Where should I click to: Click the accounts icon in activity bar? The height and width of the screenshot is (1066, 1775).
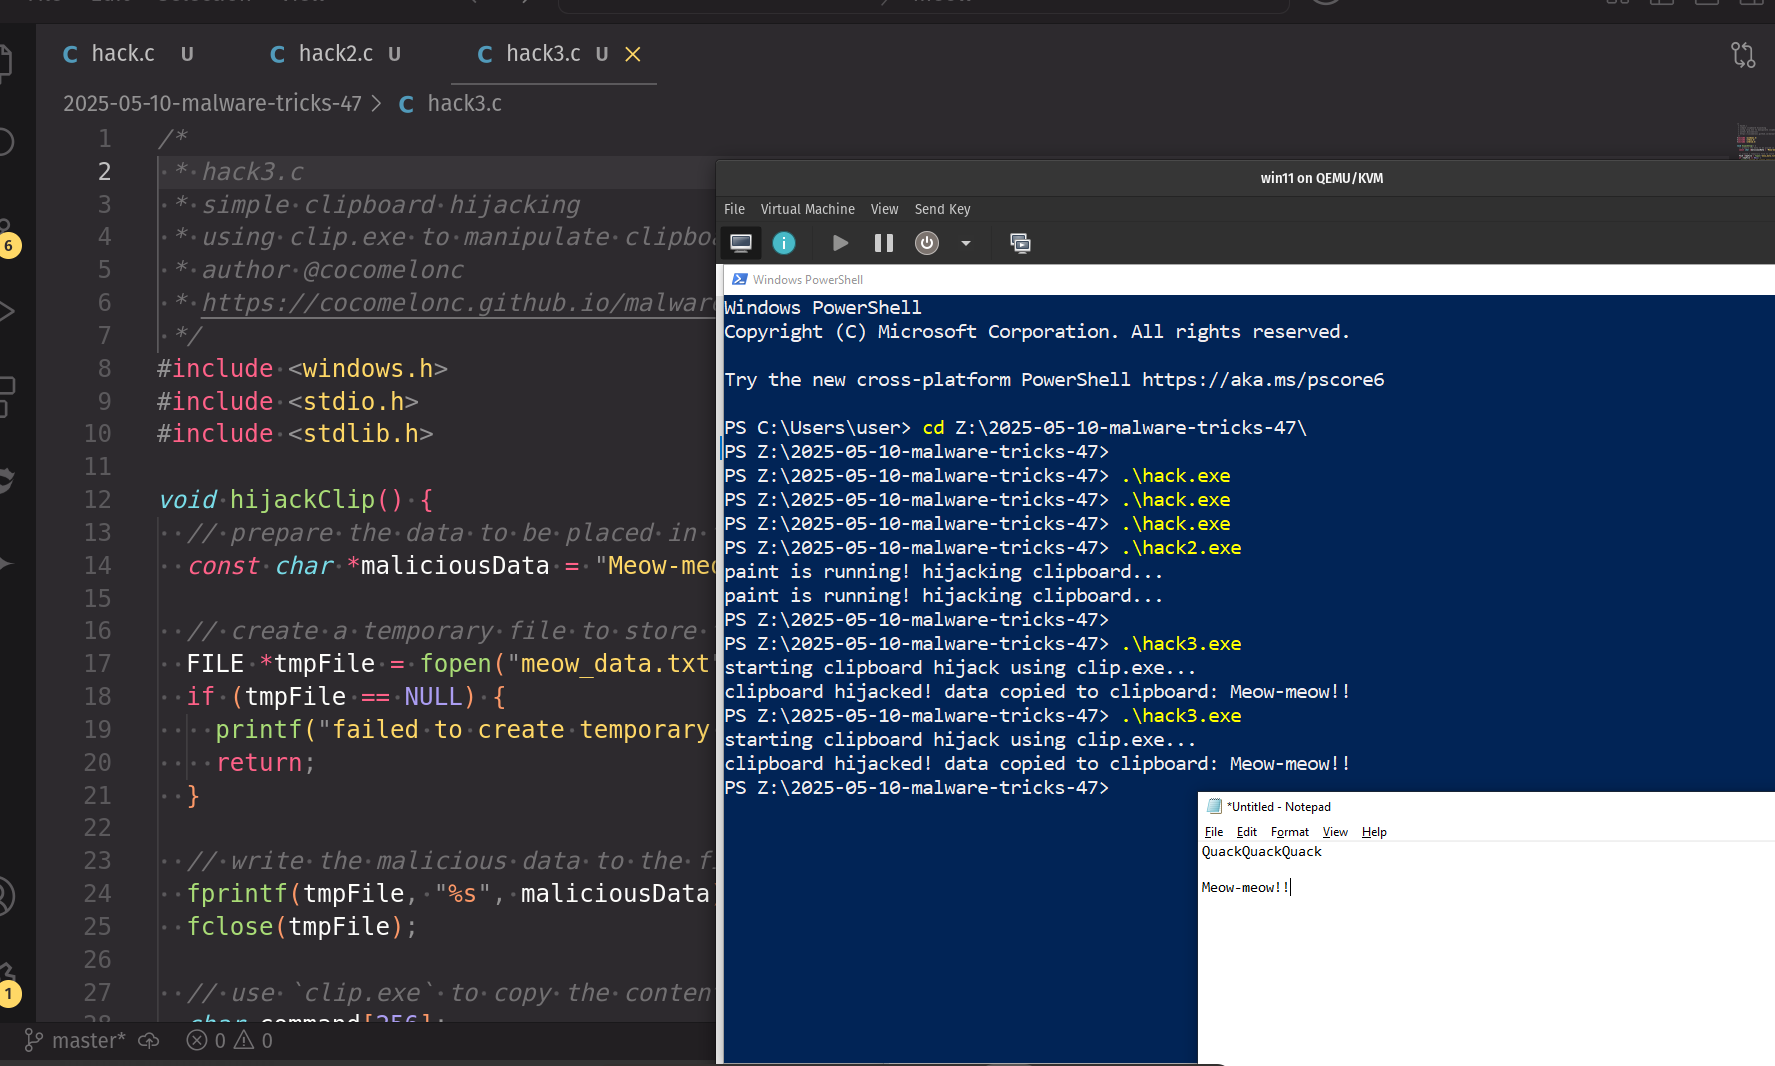pos(6,896)
